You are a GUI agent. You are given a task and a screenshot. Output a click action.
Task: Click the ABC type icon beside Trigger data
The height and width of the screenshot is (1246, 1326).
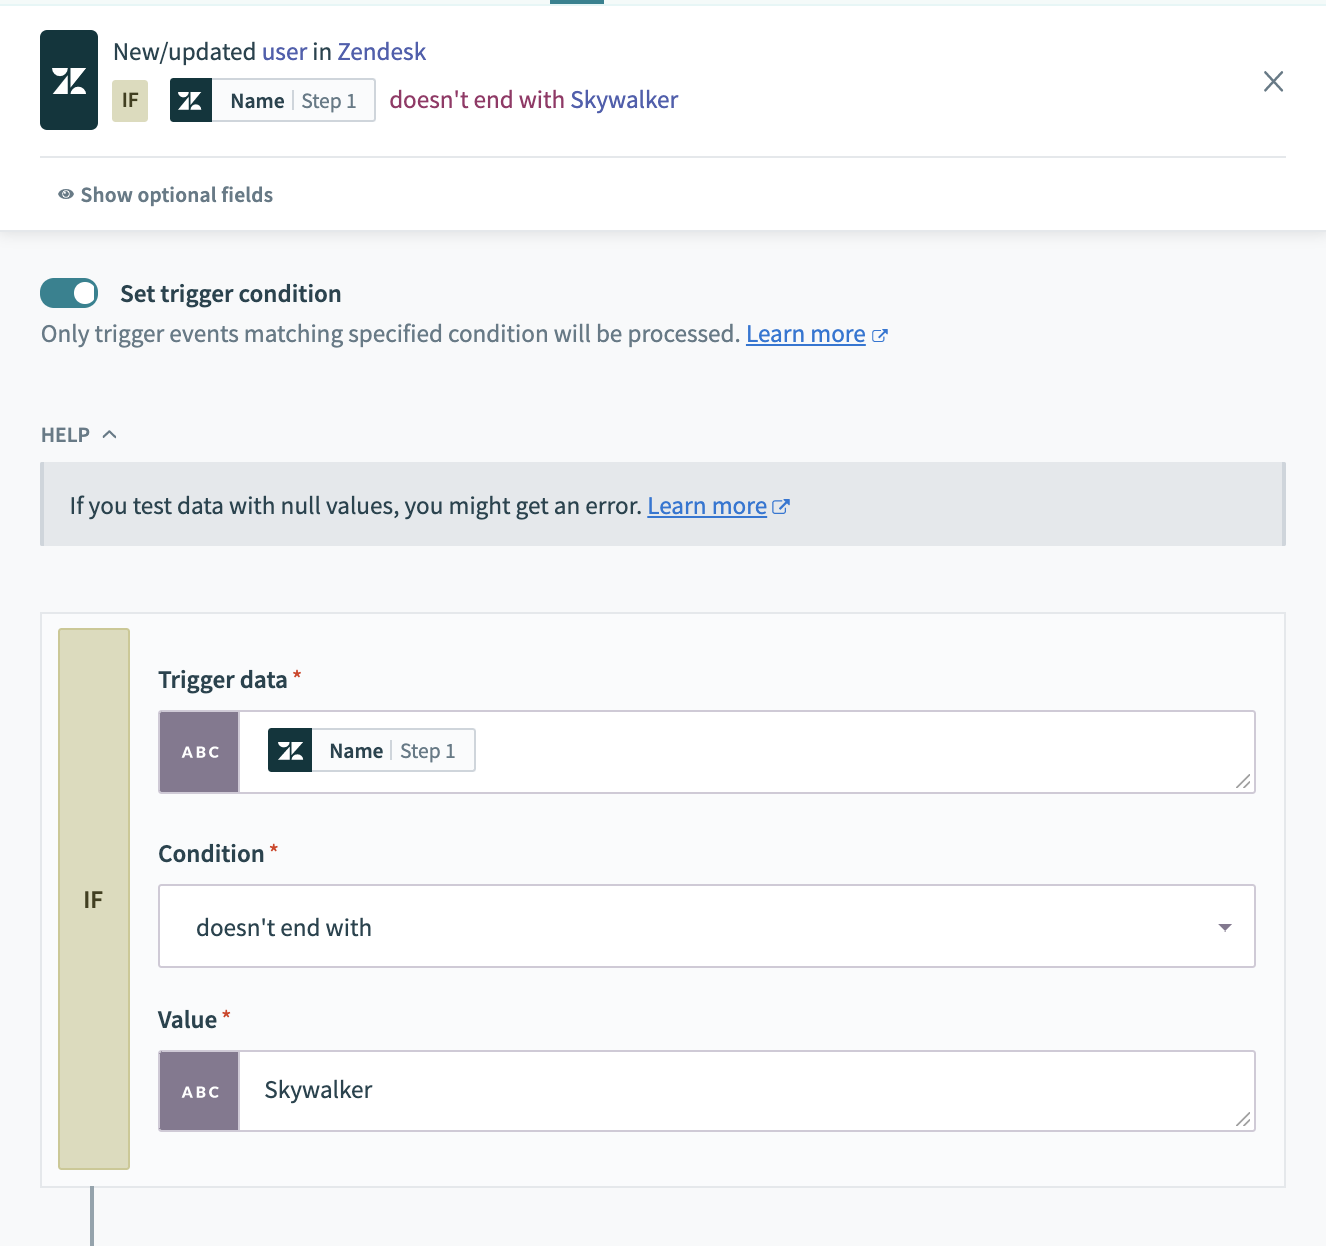tap(200, 752)
